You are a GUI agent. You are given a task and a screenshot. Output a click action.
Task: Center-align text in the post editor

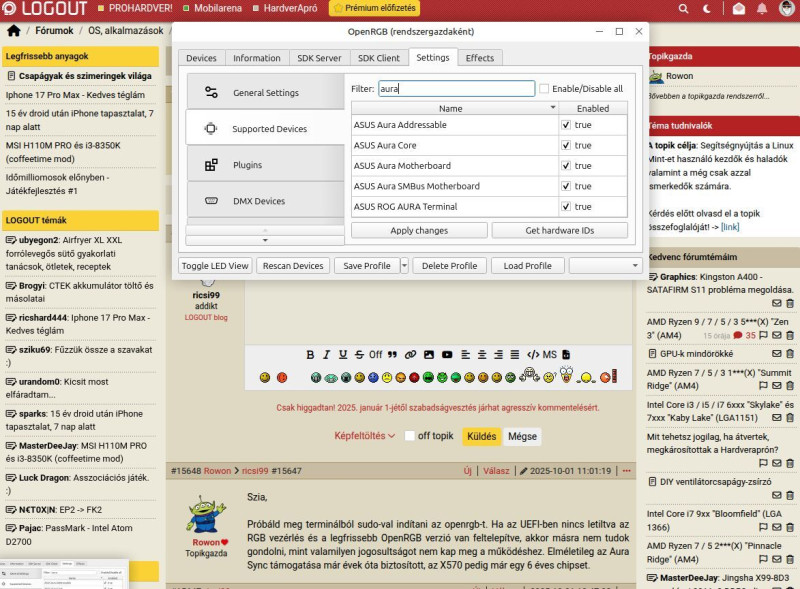482,354
